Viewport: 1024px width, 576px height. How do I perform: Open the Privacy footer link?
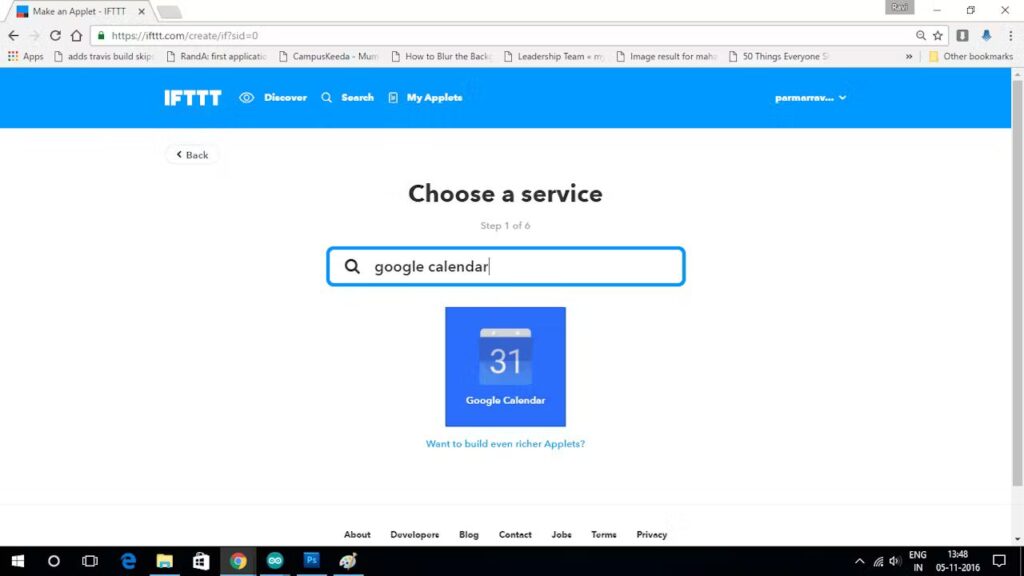pyautogui.click(x=652, y=534)
